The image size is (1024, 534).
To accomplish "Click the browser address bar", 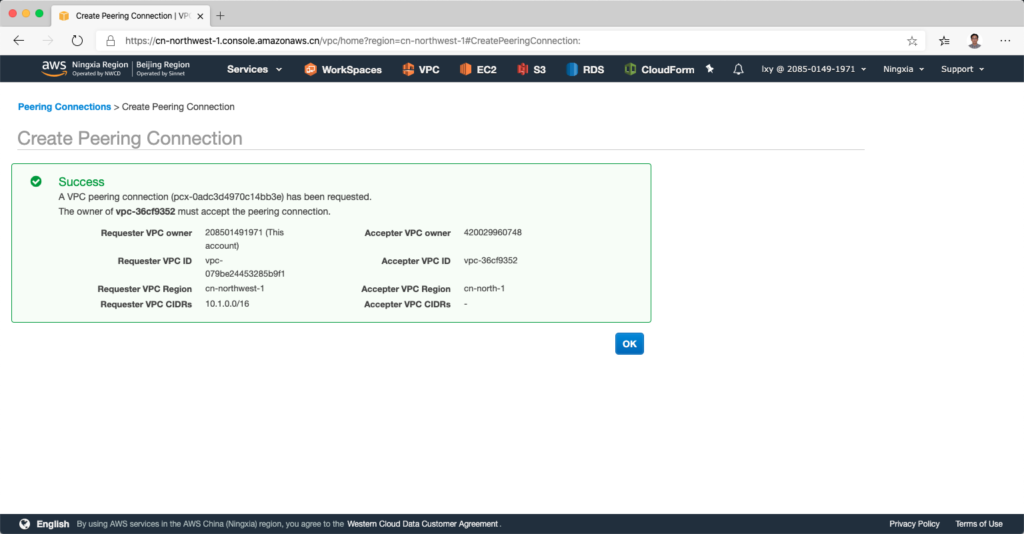I will pyautogui.click(x=500, y=41).
